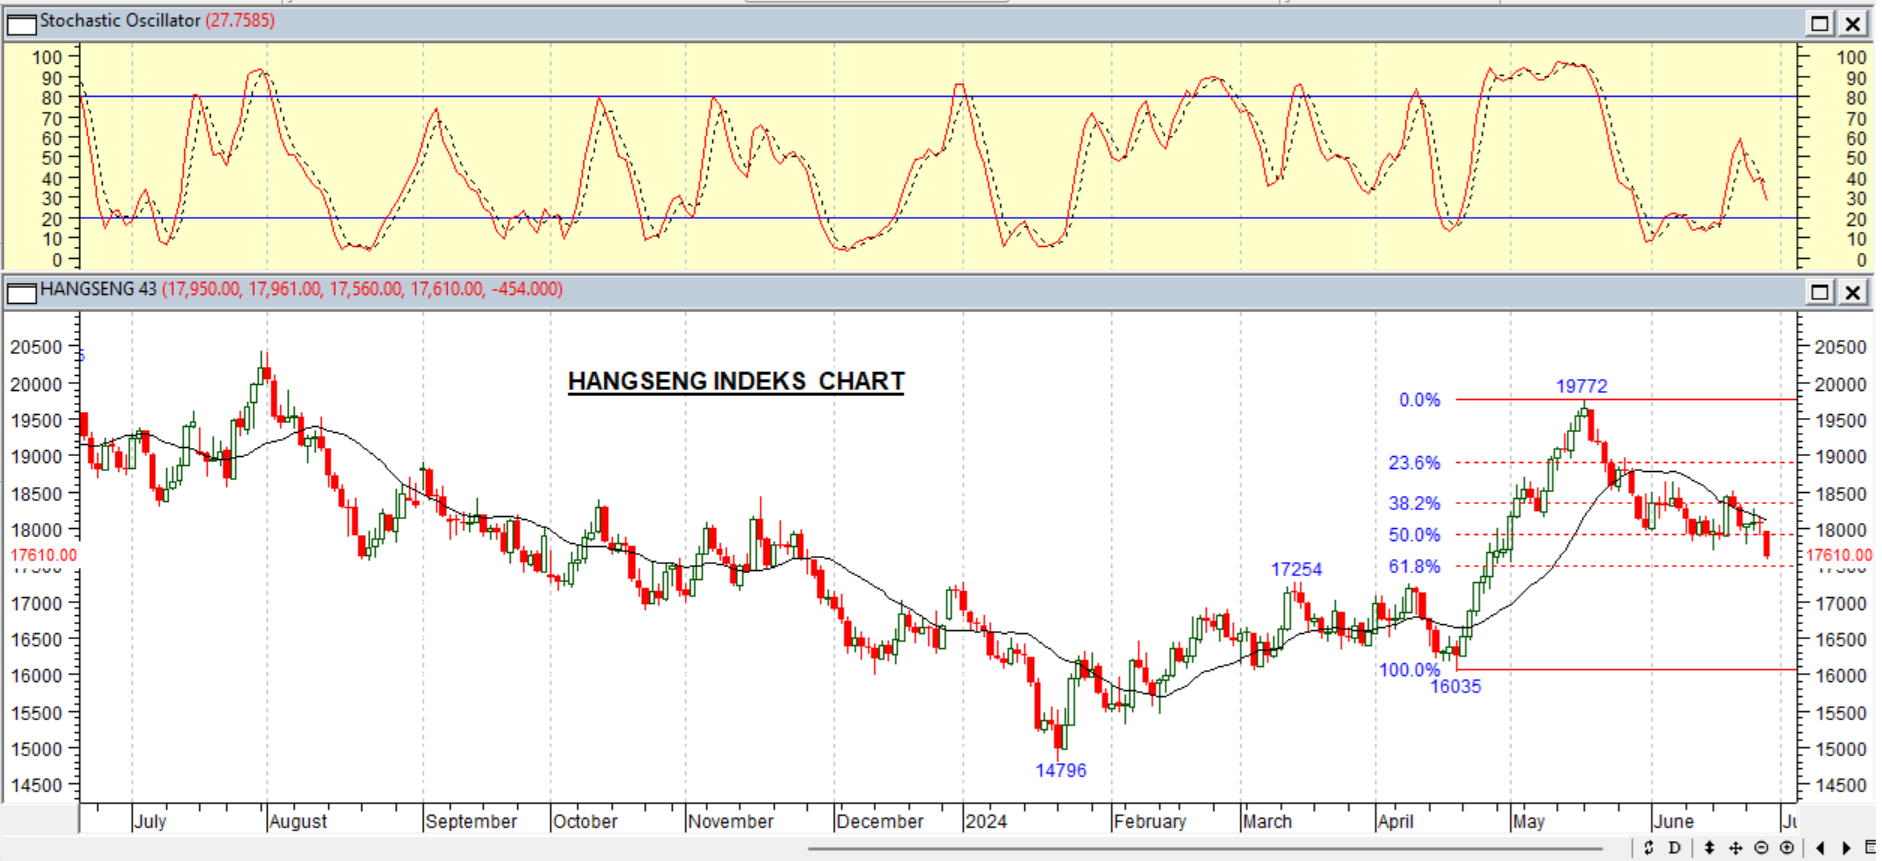Click the HANGSENG INDEKS CHART title text
The height and width of the screenshot is (861, 1882).
736,382
